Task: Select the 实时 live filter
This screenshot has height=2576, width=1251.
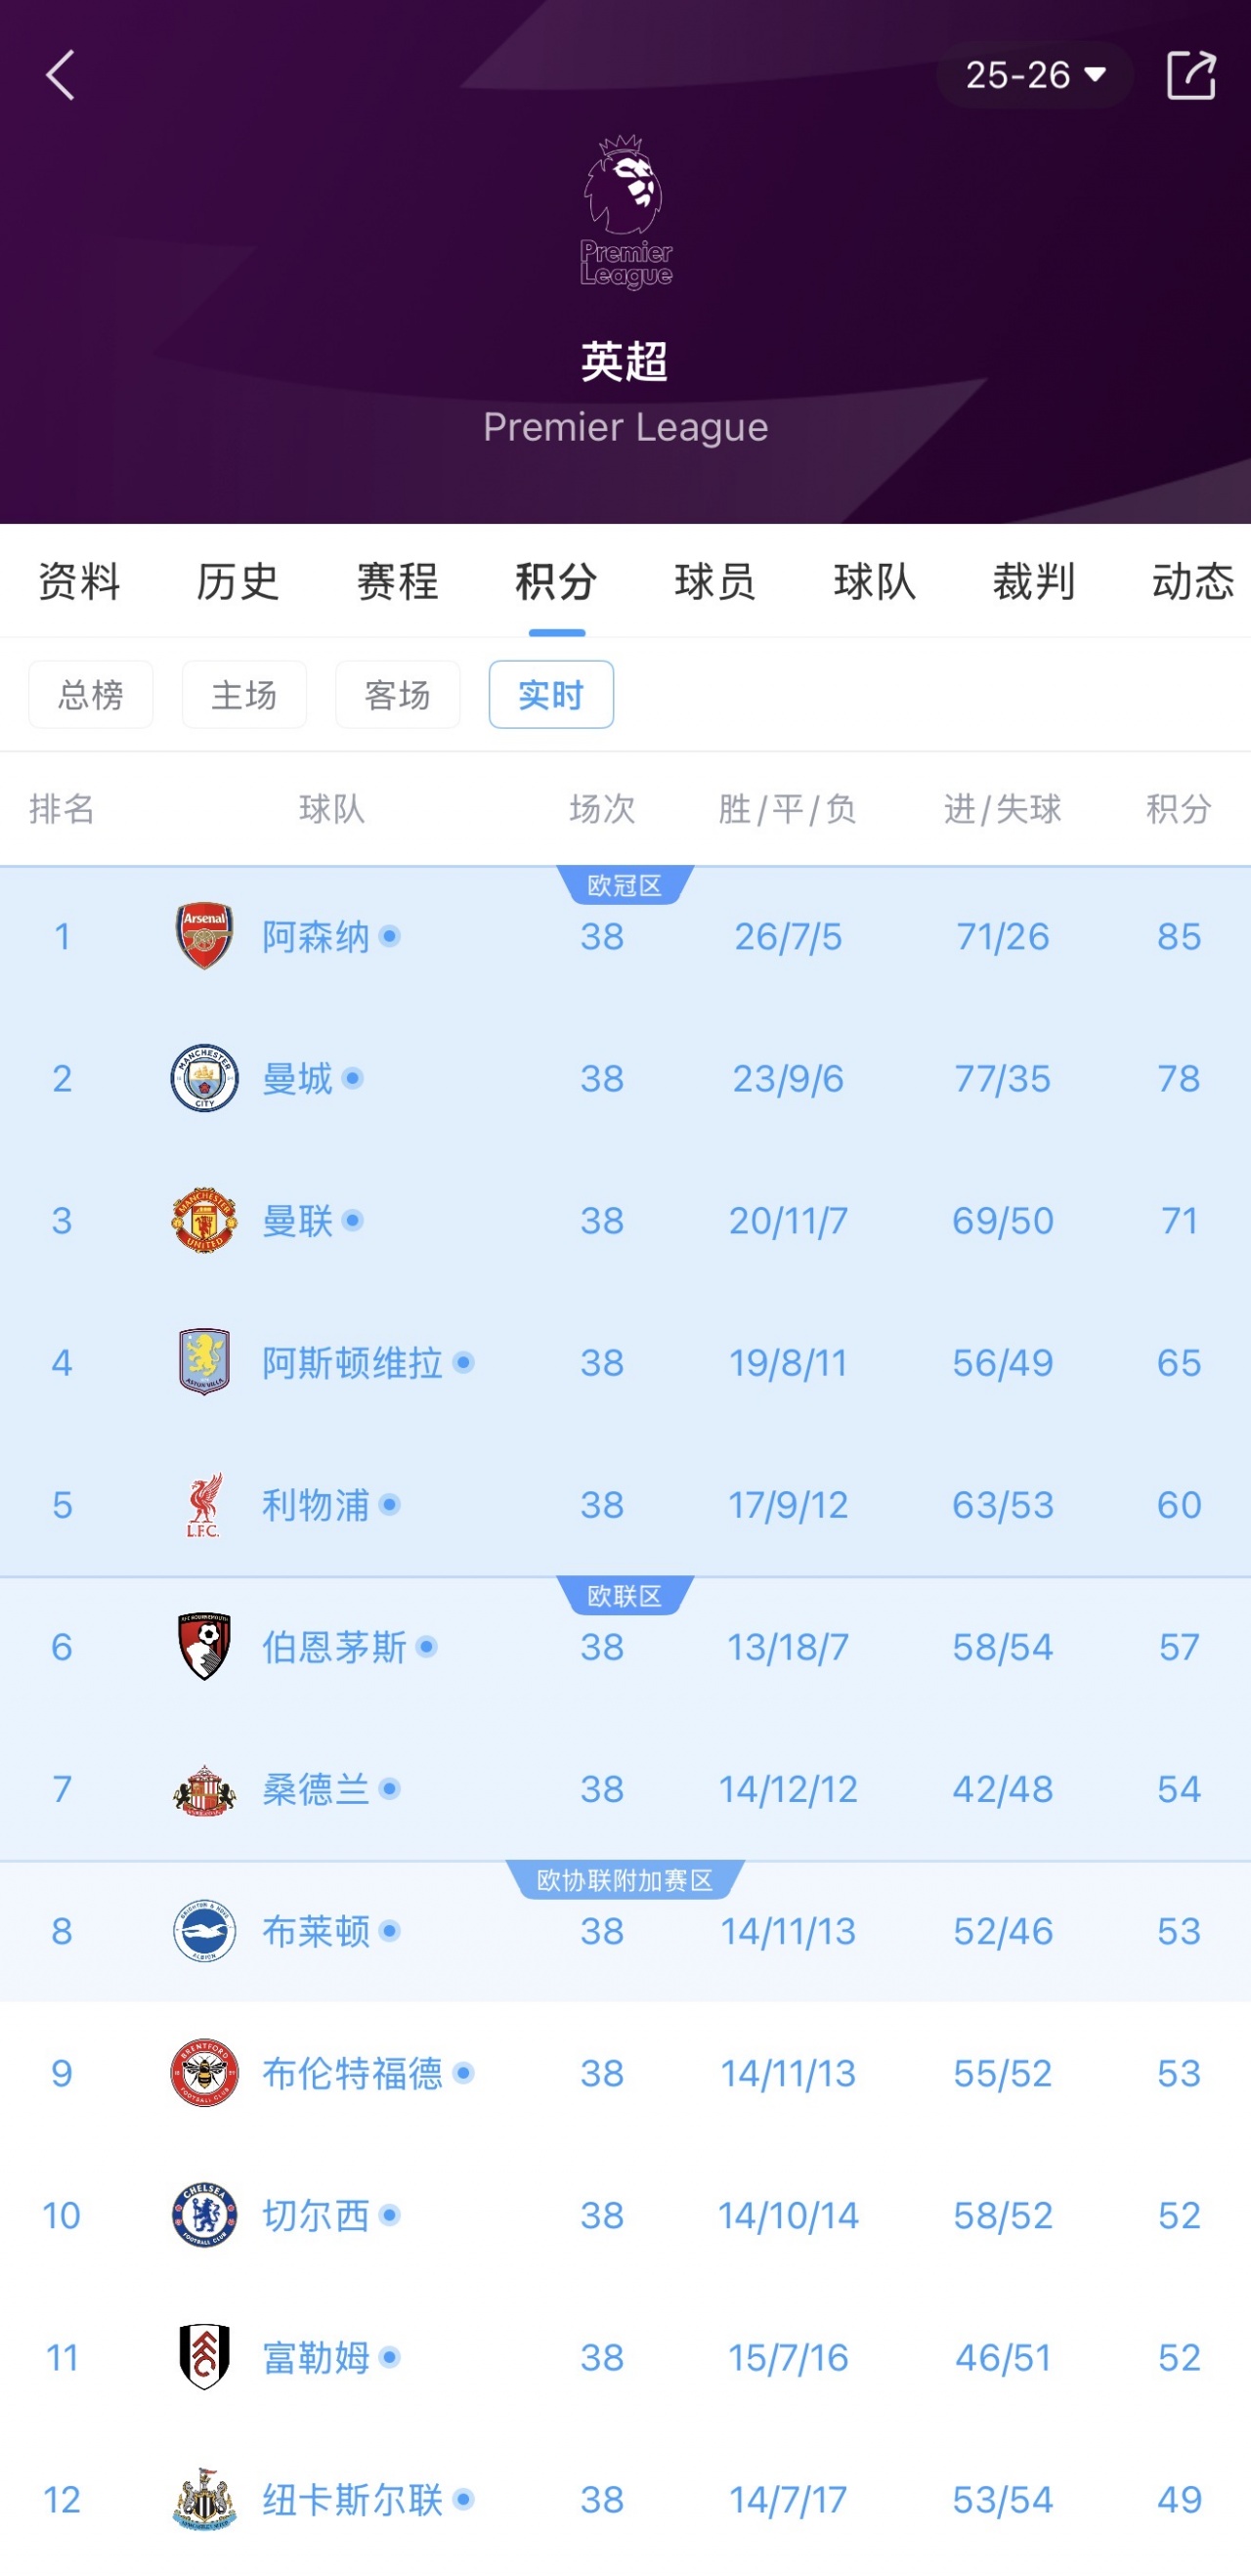Action: coord(551,694)
